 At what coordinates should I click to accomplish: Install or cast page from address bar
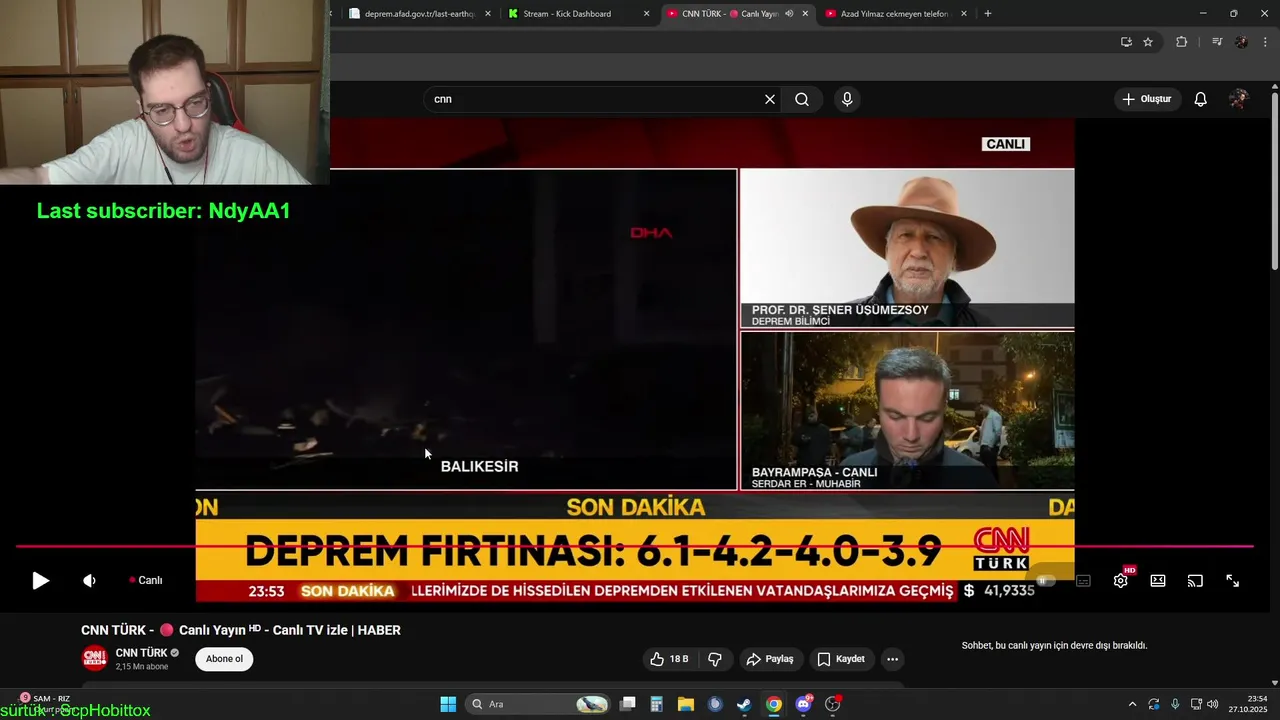coord(1126,42)
